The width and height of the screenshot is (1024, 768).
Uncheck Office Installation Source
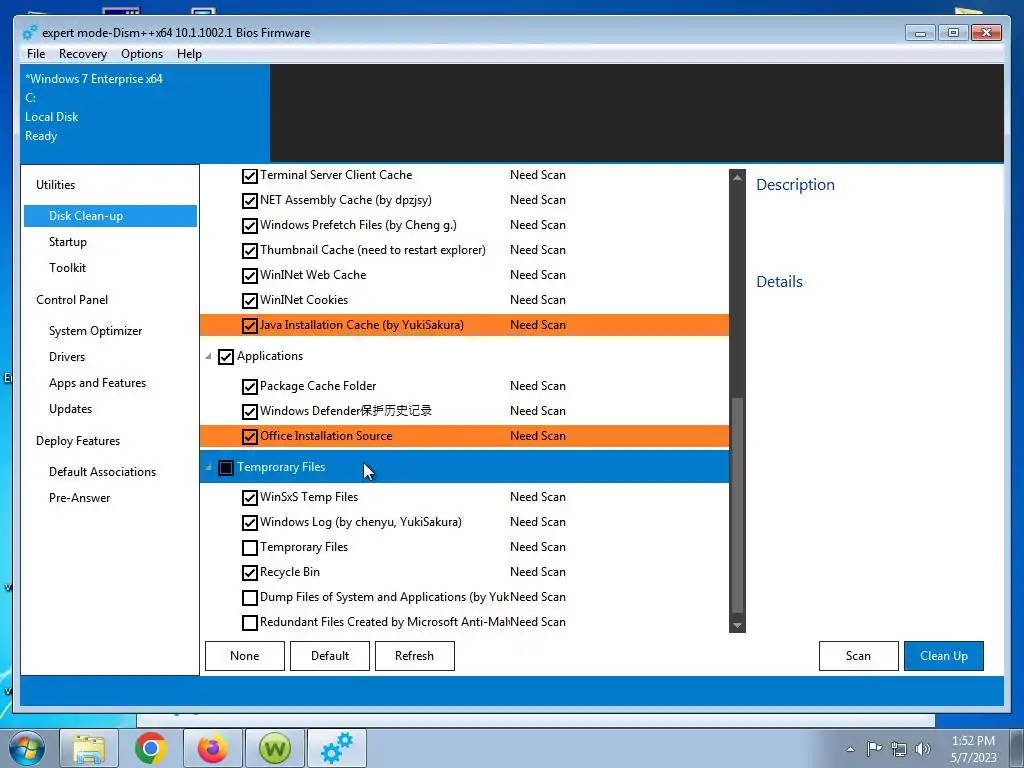[x=249, y=436]
